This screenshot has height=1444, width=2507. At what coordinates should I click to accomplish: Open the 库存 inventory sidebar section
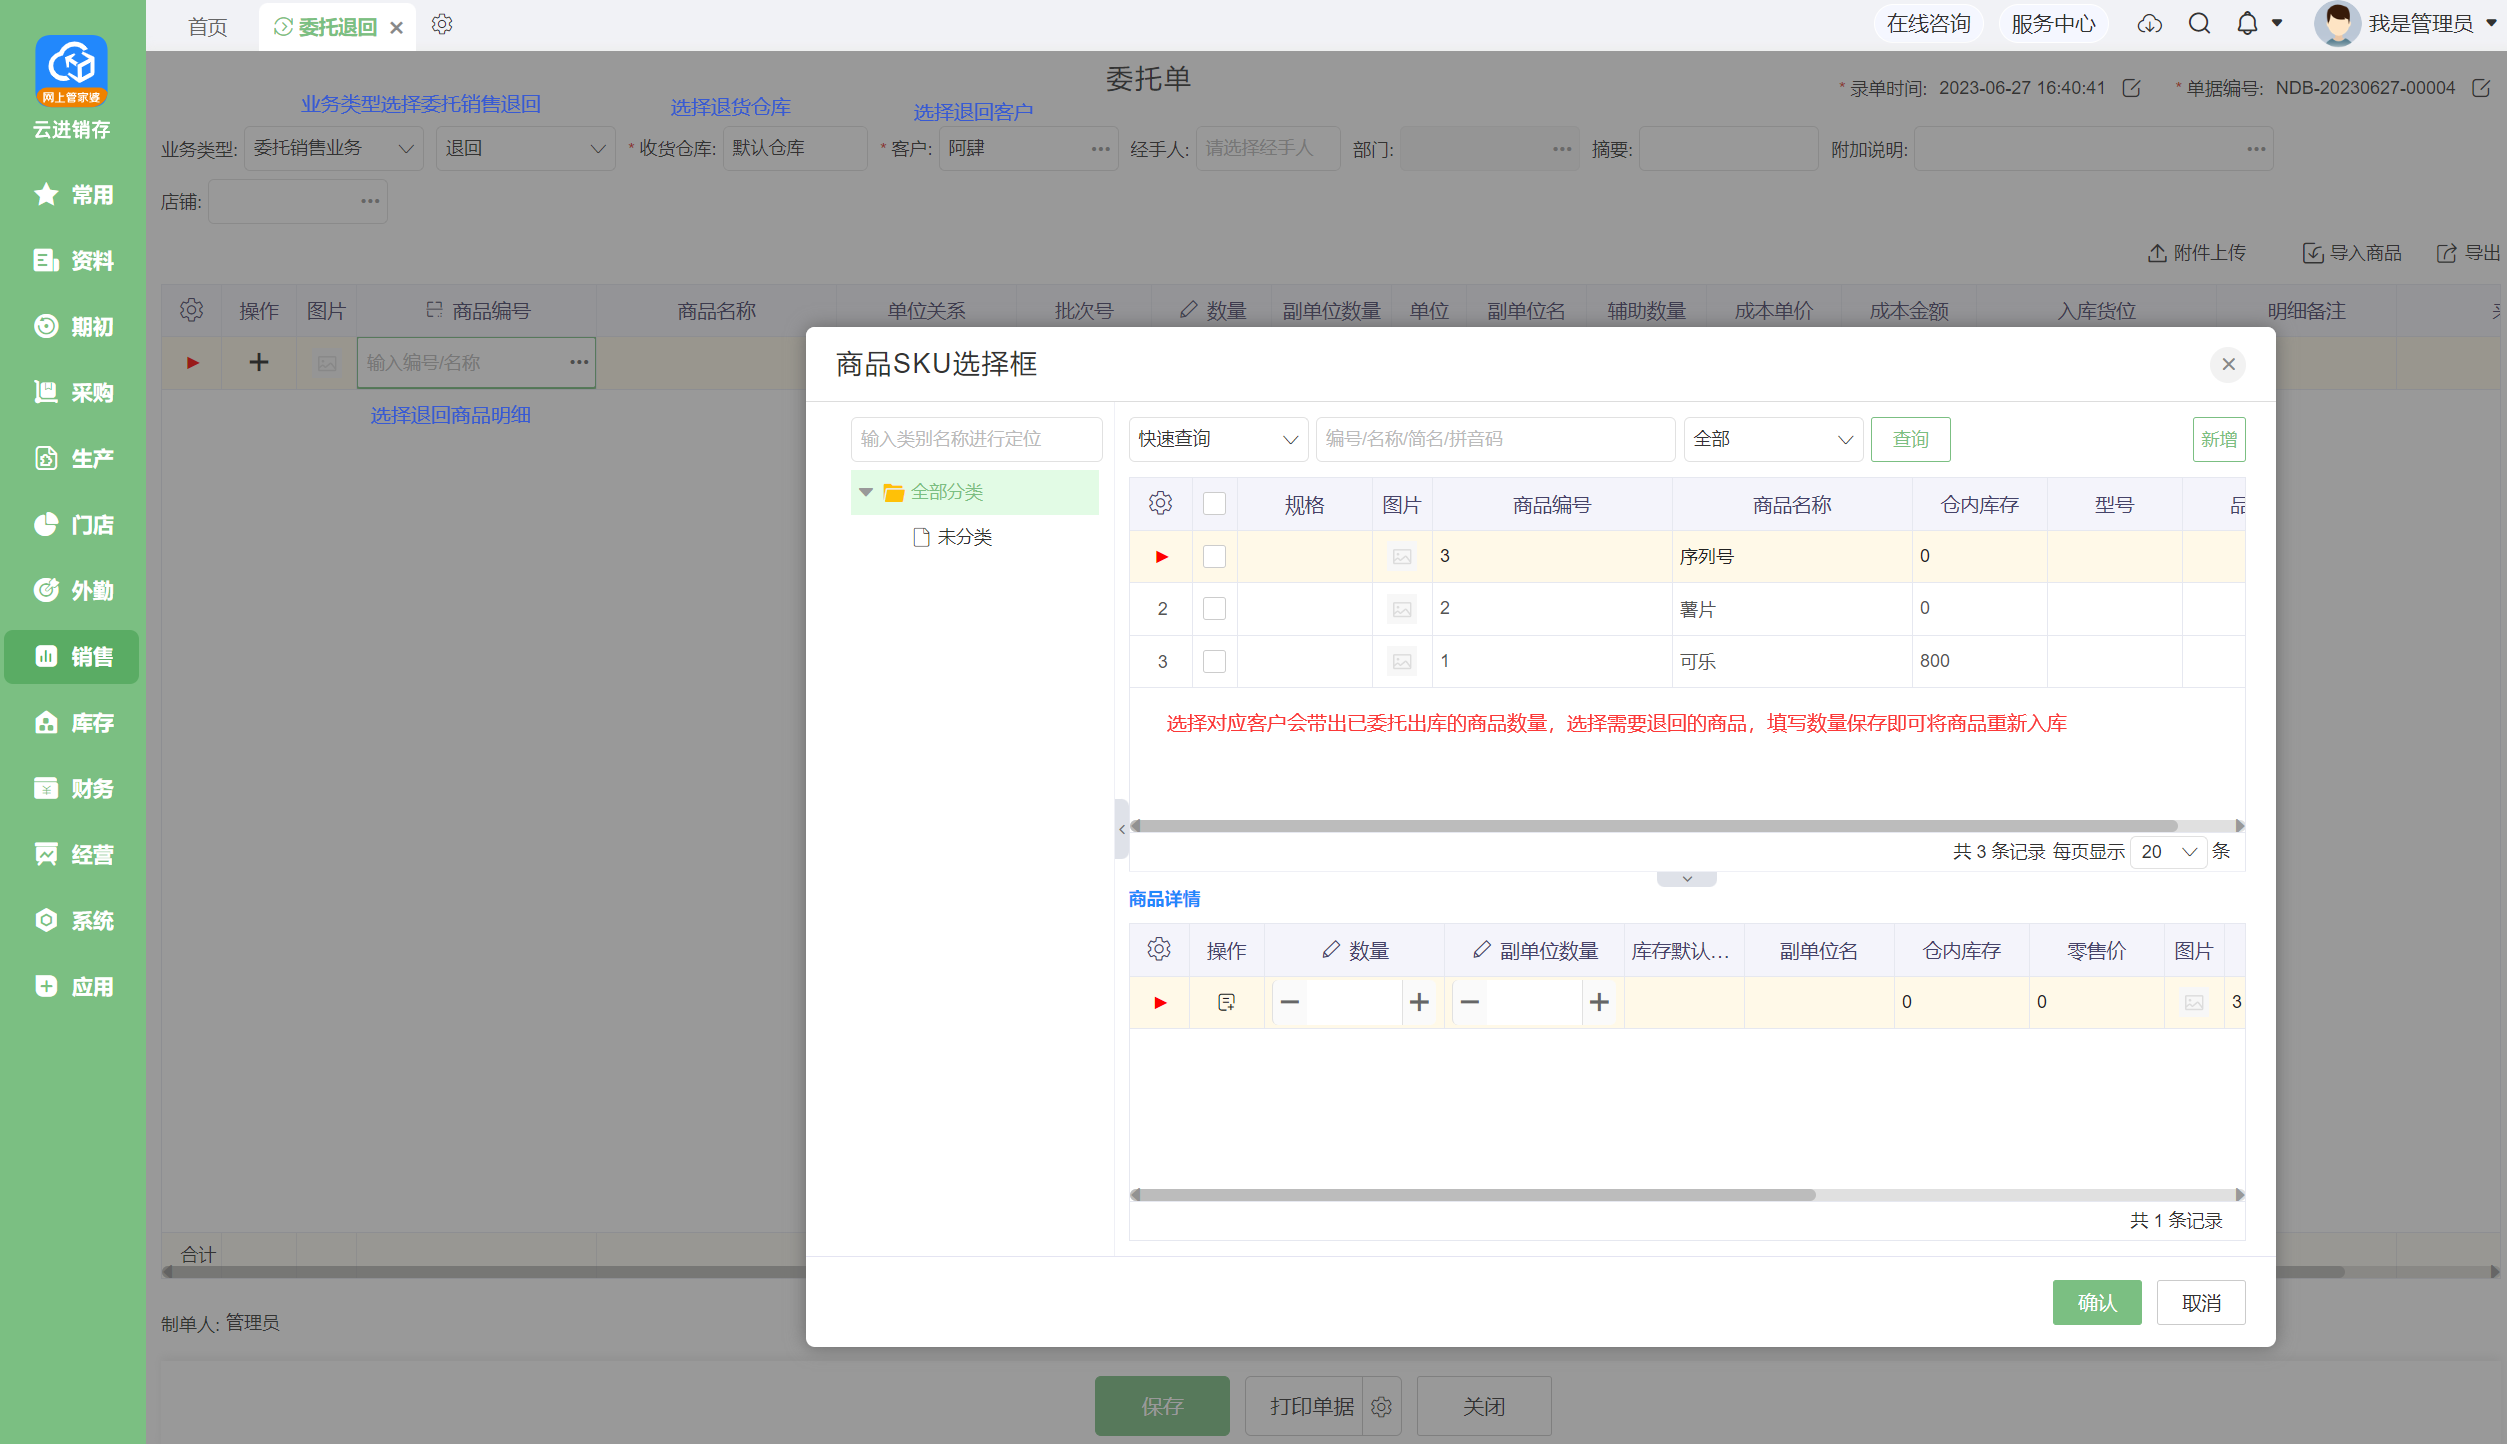(72, 723)
